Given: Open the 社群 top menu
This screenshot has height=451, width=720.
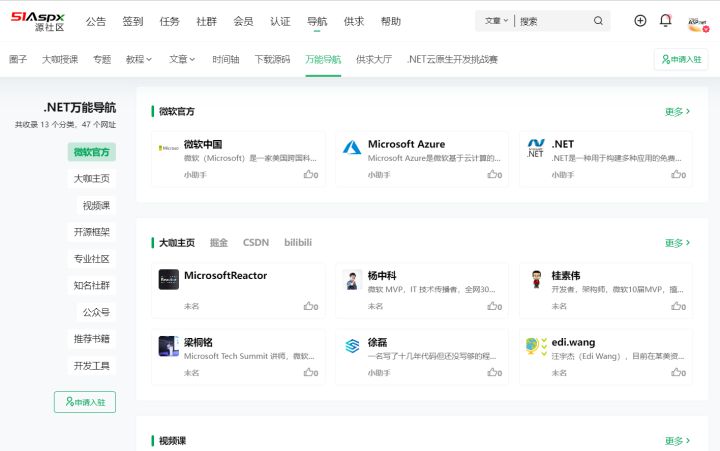Looking at the screenshot, I should click(x=206, y=22).
